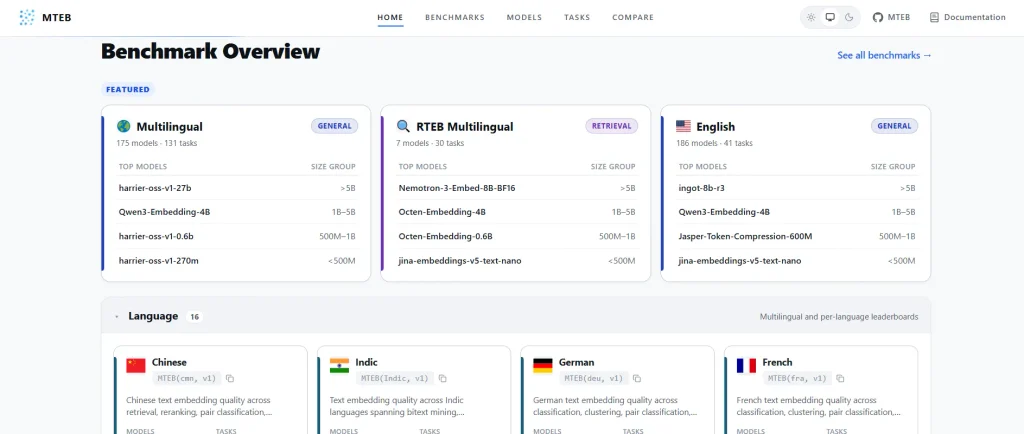The width and height of the screenshot is (1024, 434).
Task: Copy the MTEB(cmn, v1) benchmark name
Action: click(230, 379)
